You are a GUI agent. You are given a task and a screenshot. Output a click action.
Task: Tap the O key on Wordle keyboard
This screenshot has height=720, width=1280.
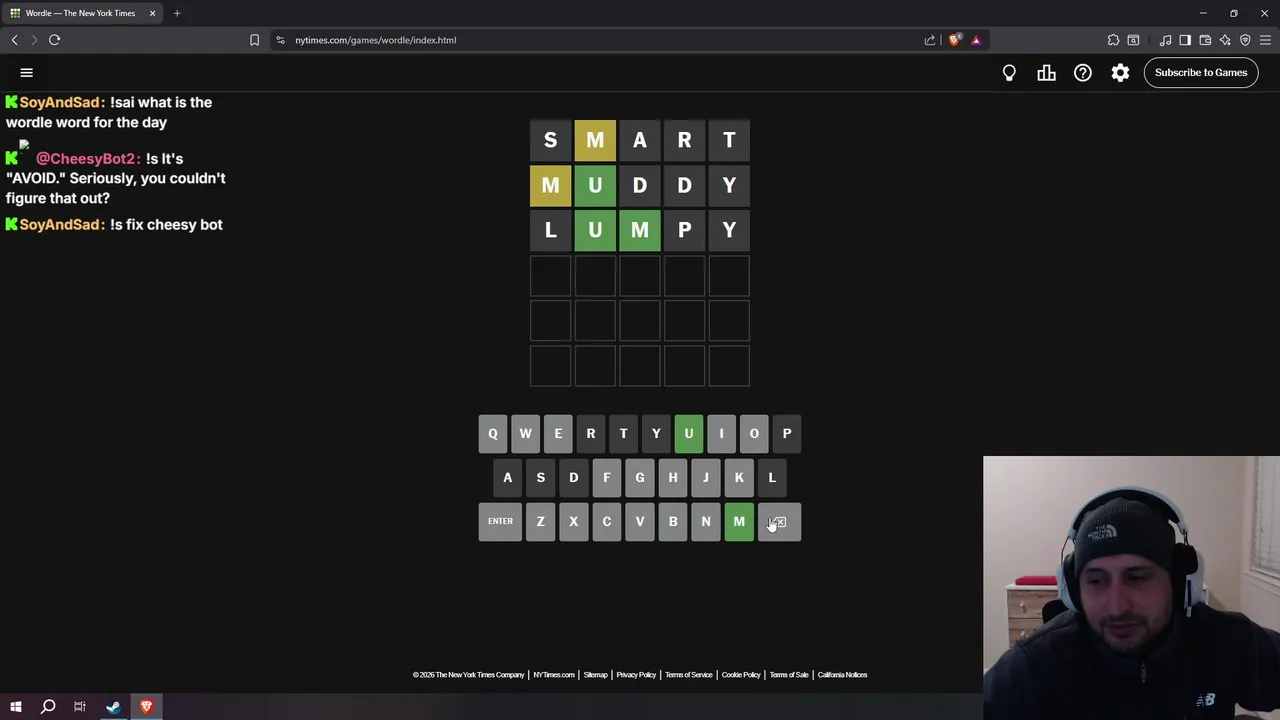point(754,433)
